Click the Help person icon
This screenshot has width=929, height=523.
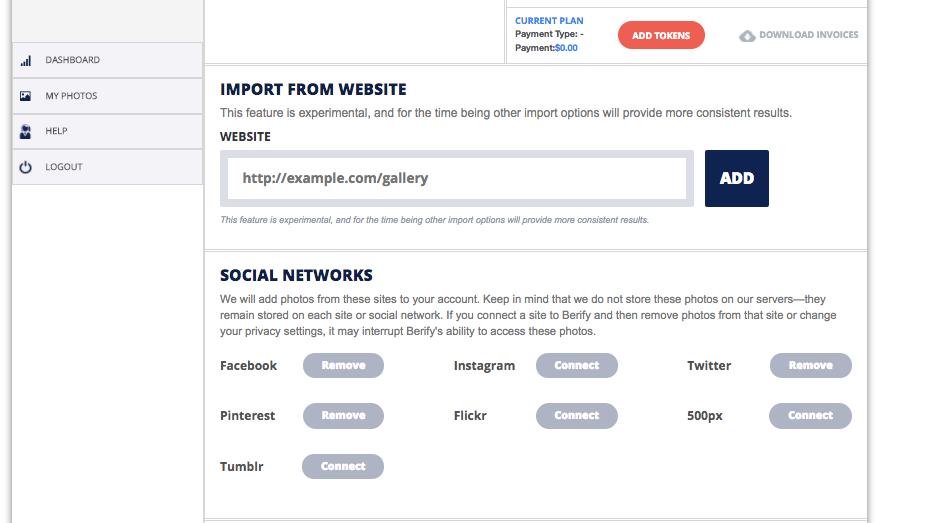[25, 131]
